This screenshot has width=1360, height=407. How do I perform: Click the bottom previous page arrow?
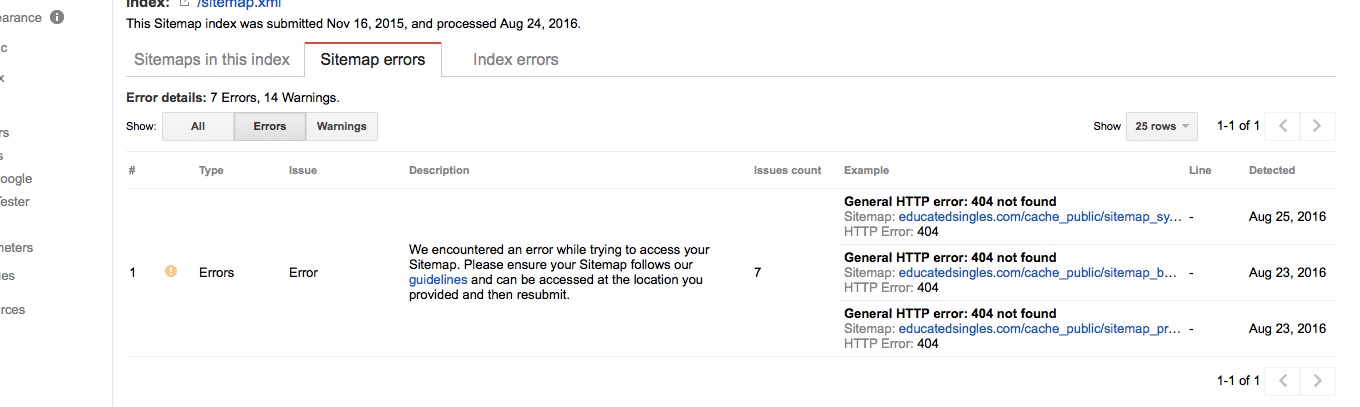tap(1282, 380)
